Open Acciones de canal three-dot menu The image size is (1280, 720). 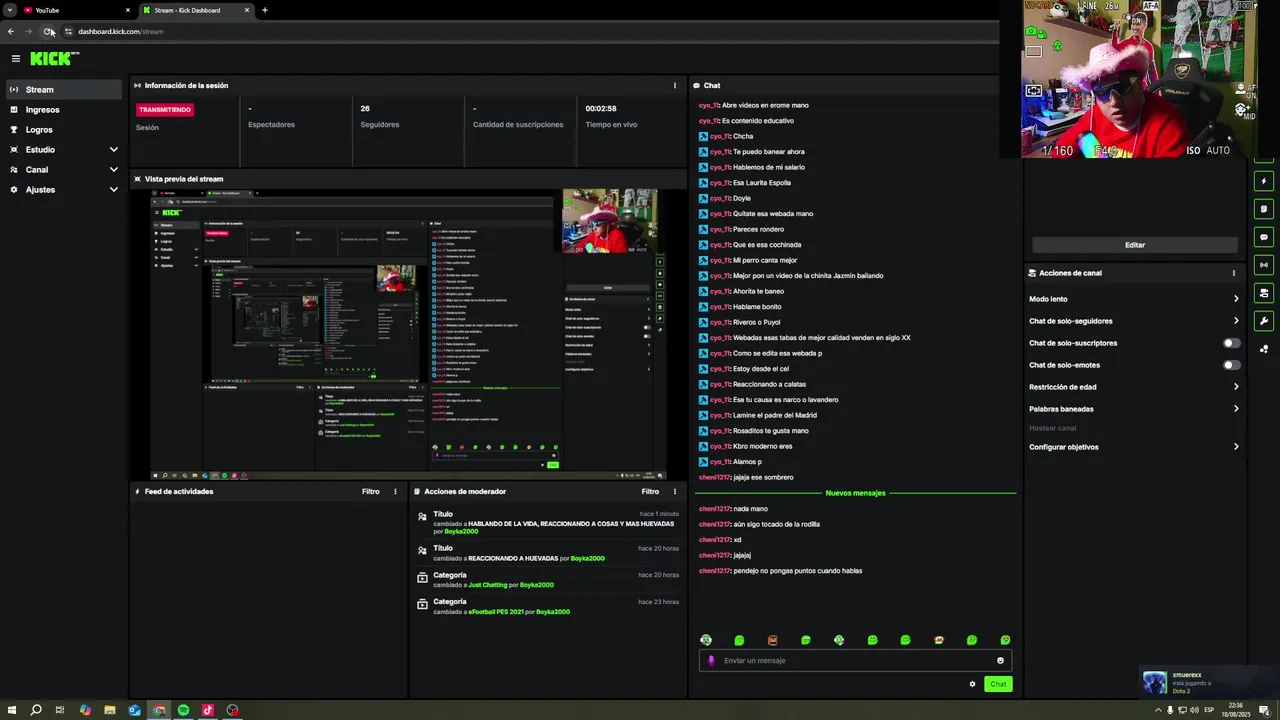(1233, 273)
